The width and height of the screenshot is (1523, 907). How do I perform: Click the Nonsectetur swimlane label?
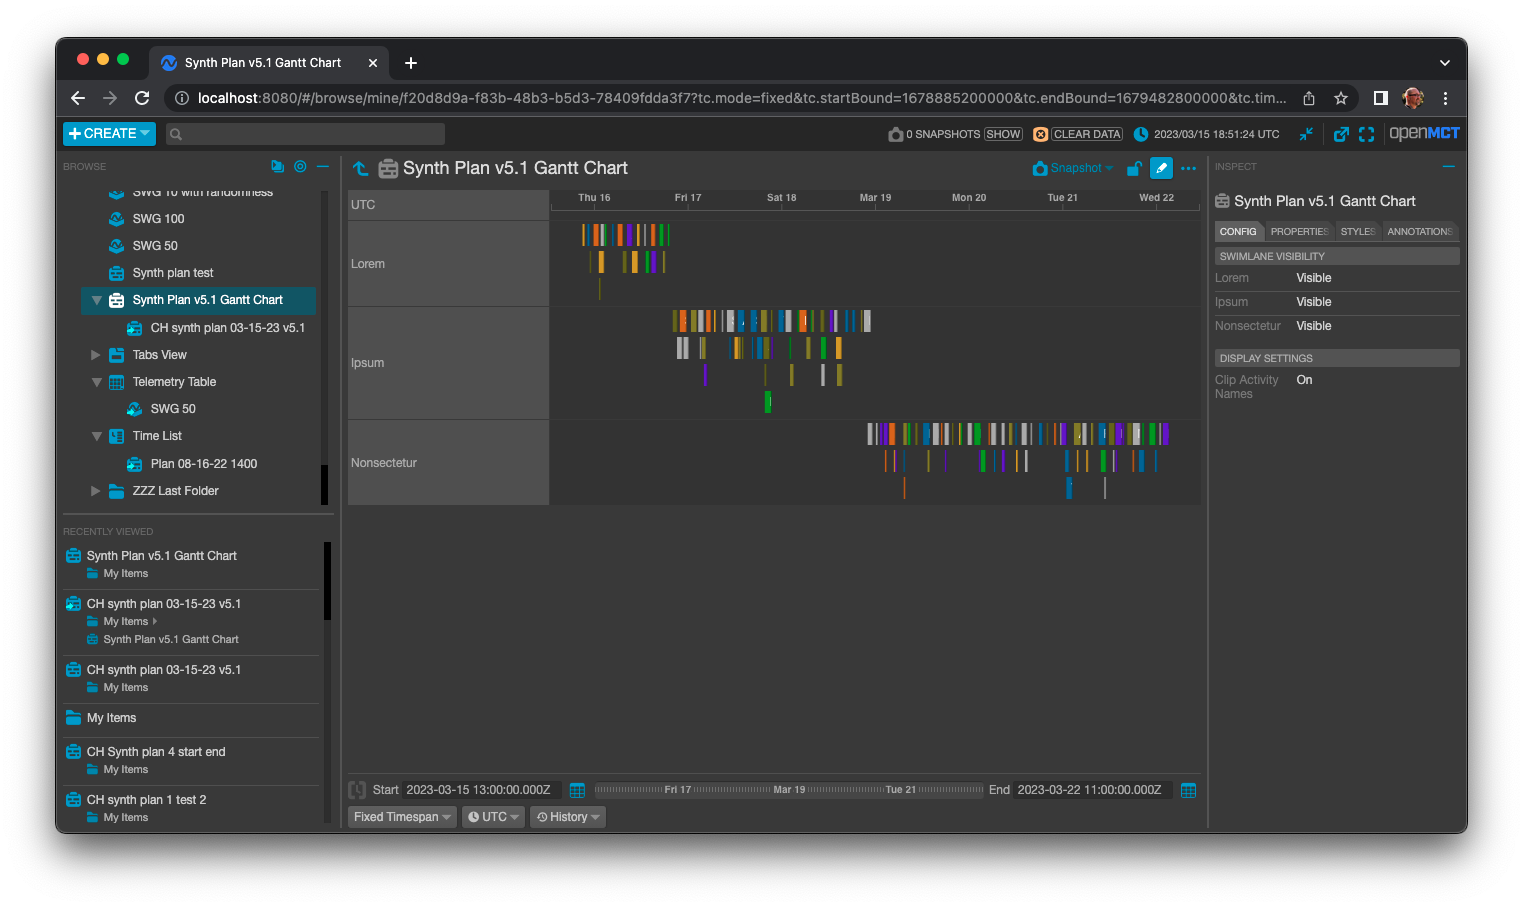click(x=384, y=463)
